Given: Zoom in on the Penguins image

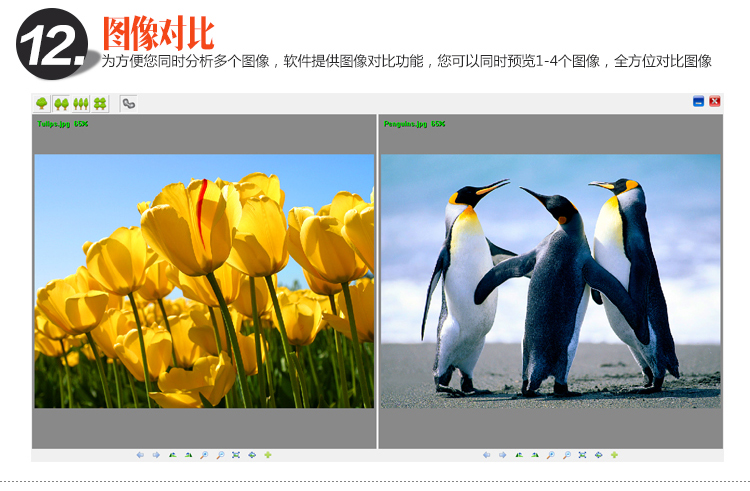Looking at the screenshot, I should (550, 455).
